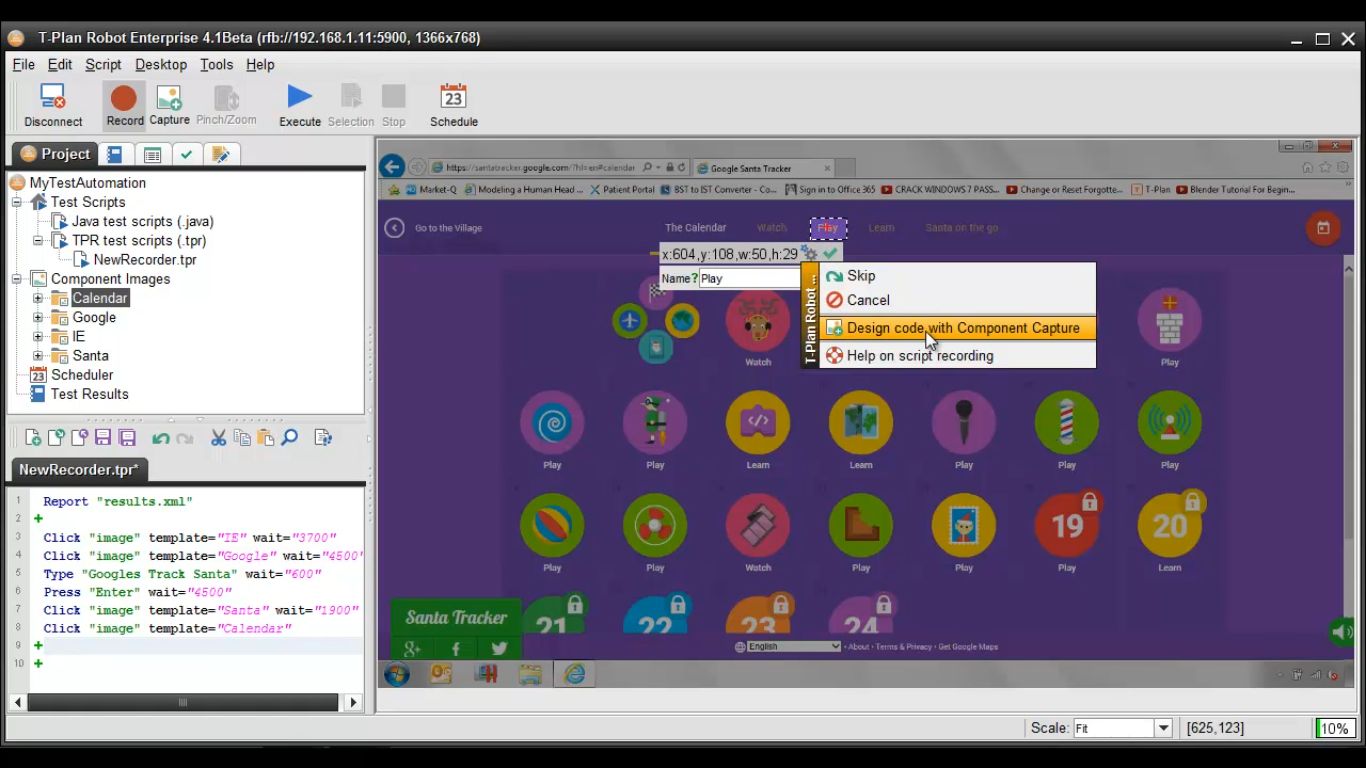Select Scheduler in the project tree
Image resolution: width=1366 pixels, height=768 pixels.
[x=82, y=375]
